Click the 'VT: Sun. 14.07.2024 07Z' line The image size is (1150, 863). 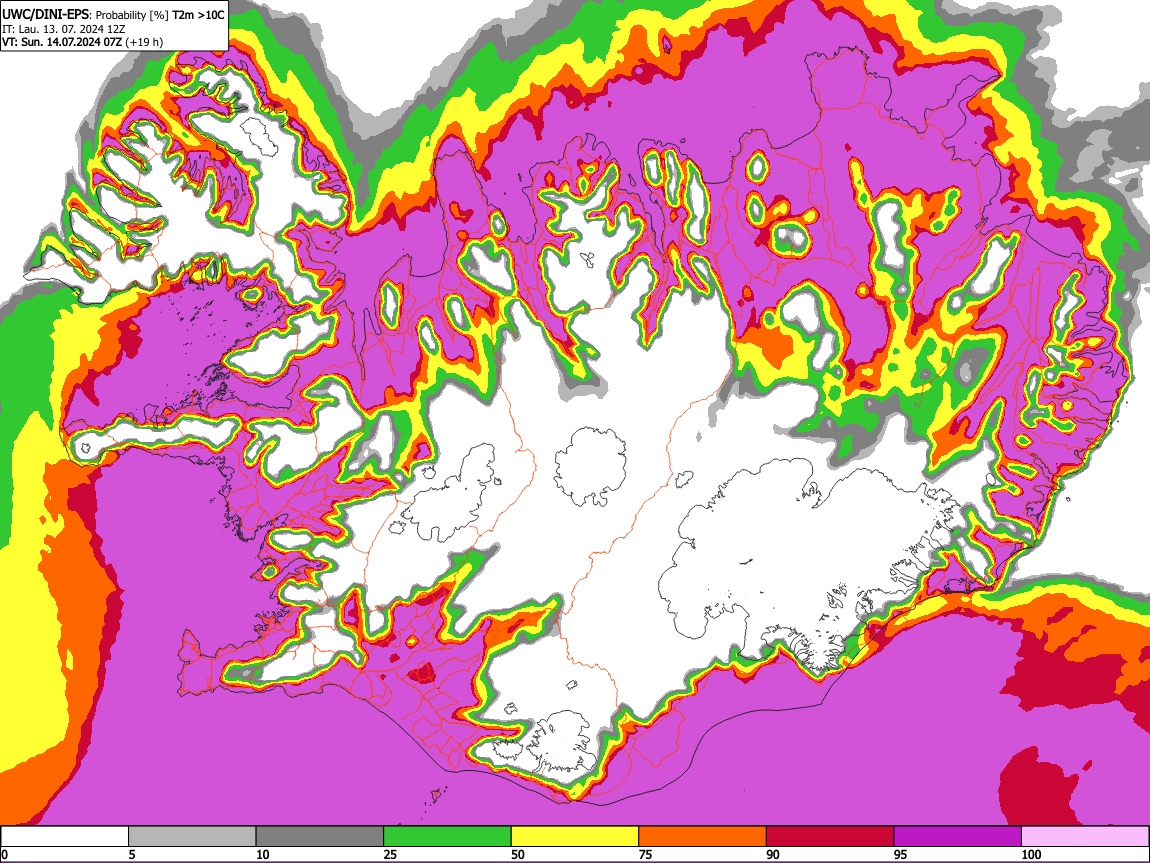[62, 42]
